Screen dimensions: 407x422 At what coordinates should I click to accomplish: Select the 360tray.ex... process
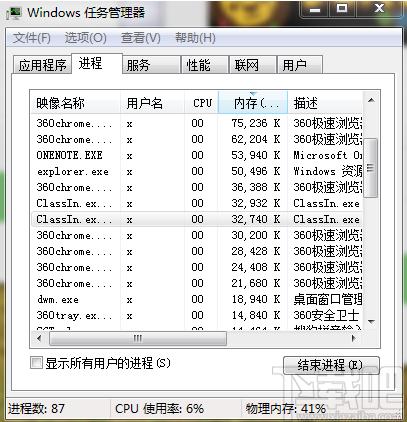197,315
